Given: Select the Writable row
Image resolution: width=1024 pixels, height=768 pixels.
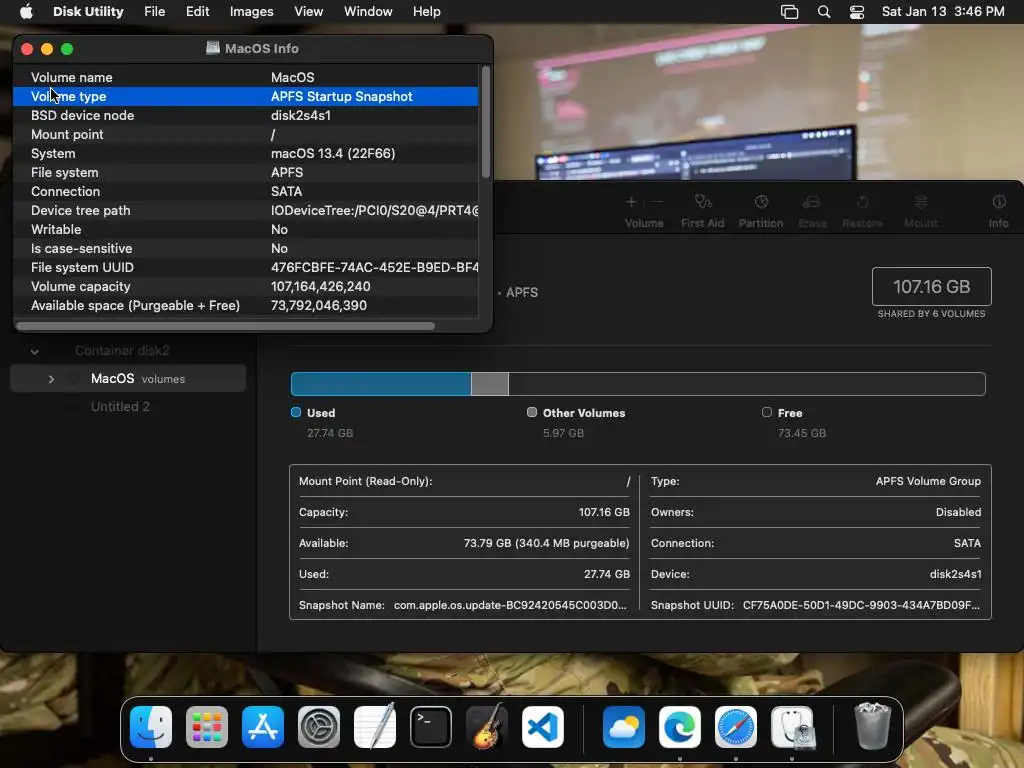Looking at the screenshot, I should (x=246, y=229).
